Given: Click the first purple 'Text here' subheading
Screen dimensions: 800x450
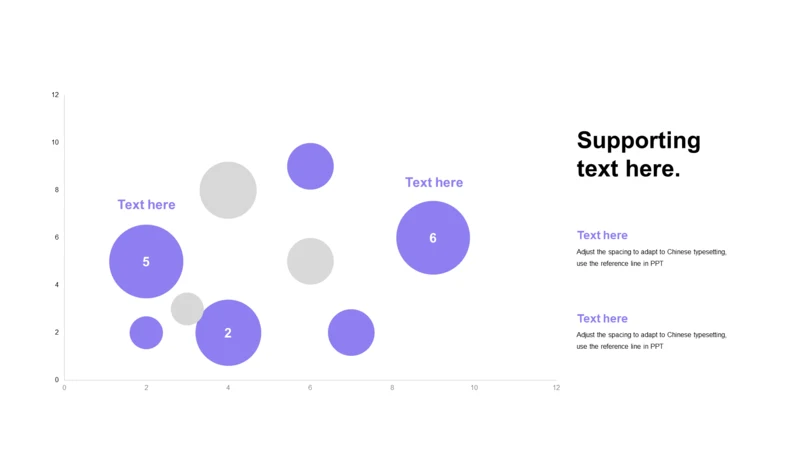Looking at the screenshot, I should (602, 235).
